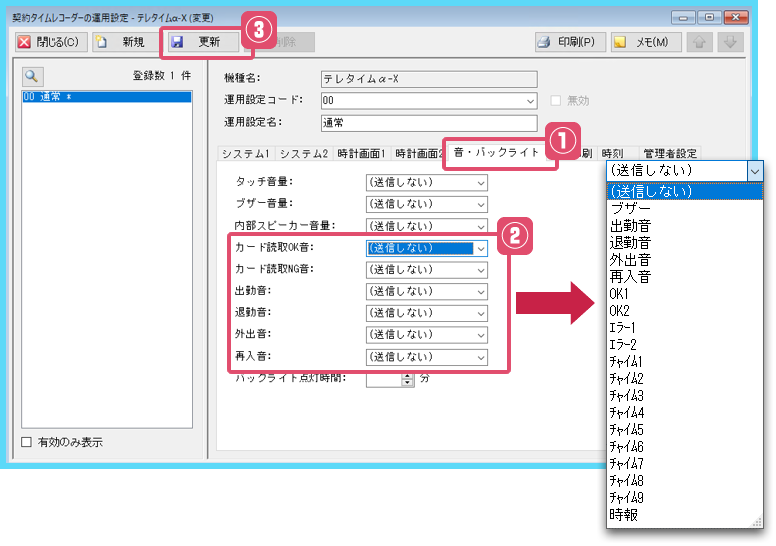Screen dimensions: 776x546
Task: Click the 更新 save button
Action: coord(200,42)
